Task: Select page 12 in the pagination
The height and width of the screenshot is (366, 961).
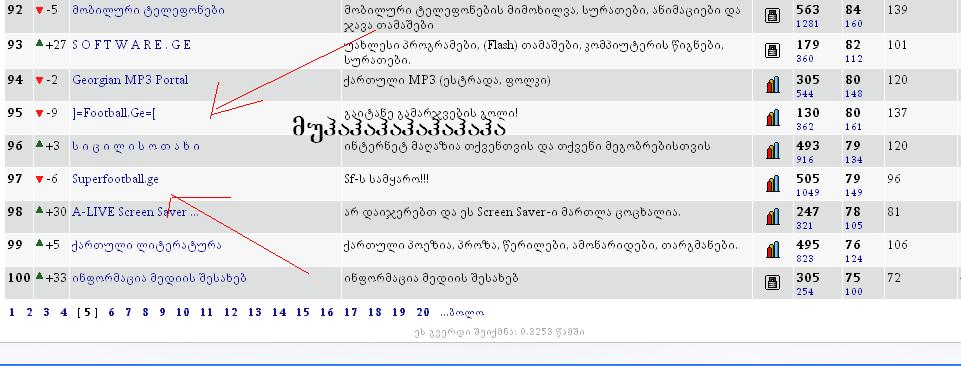Action: pyautogui.click(x=230, y=313)
